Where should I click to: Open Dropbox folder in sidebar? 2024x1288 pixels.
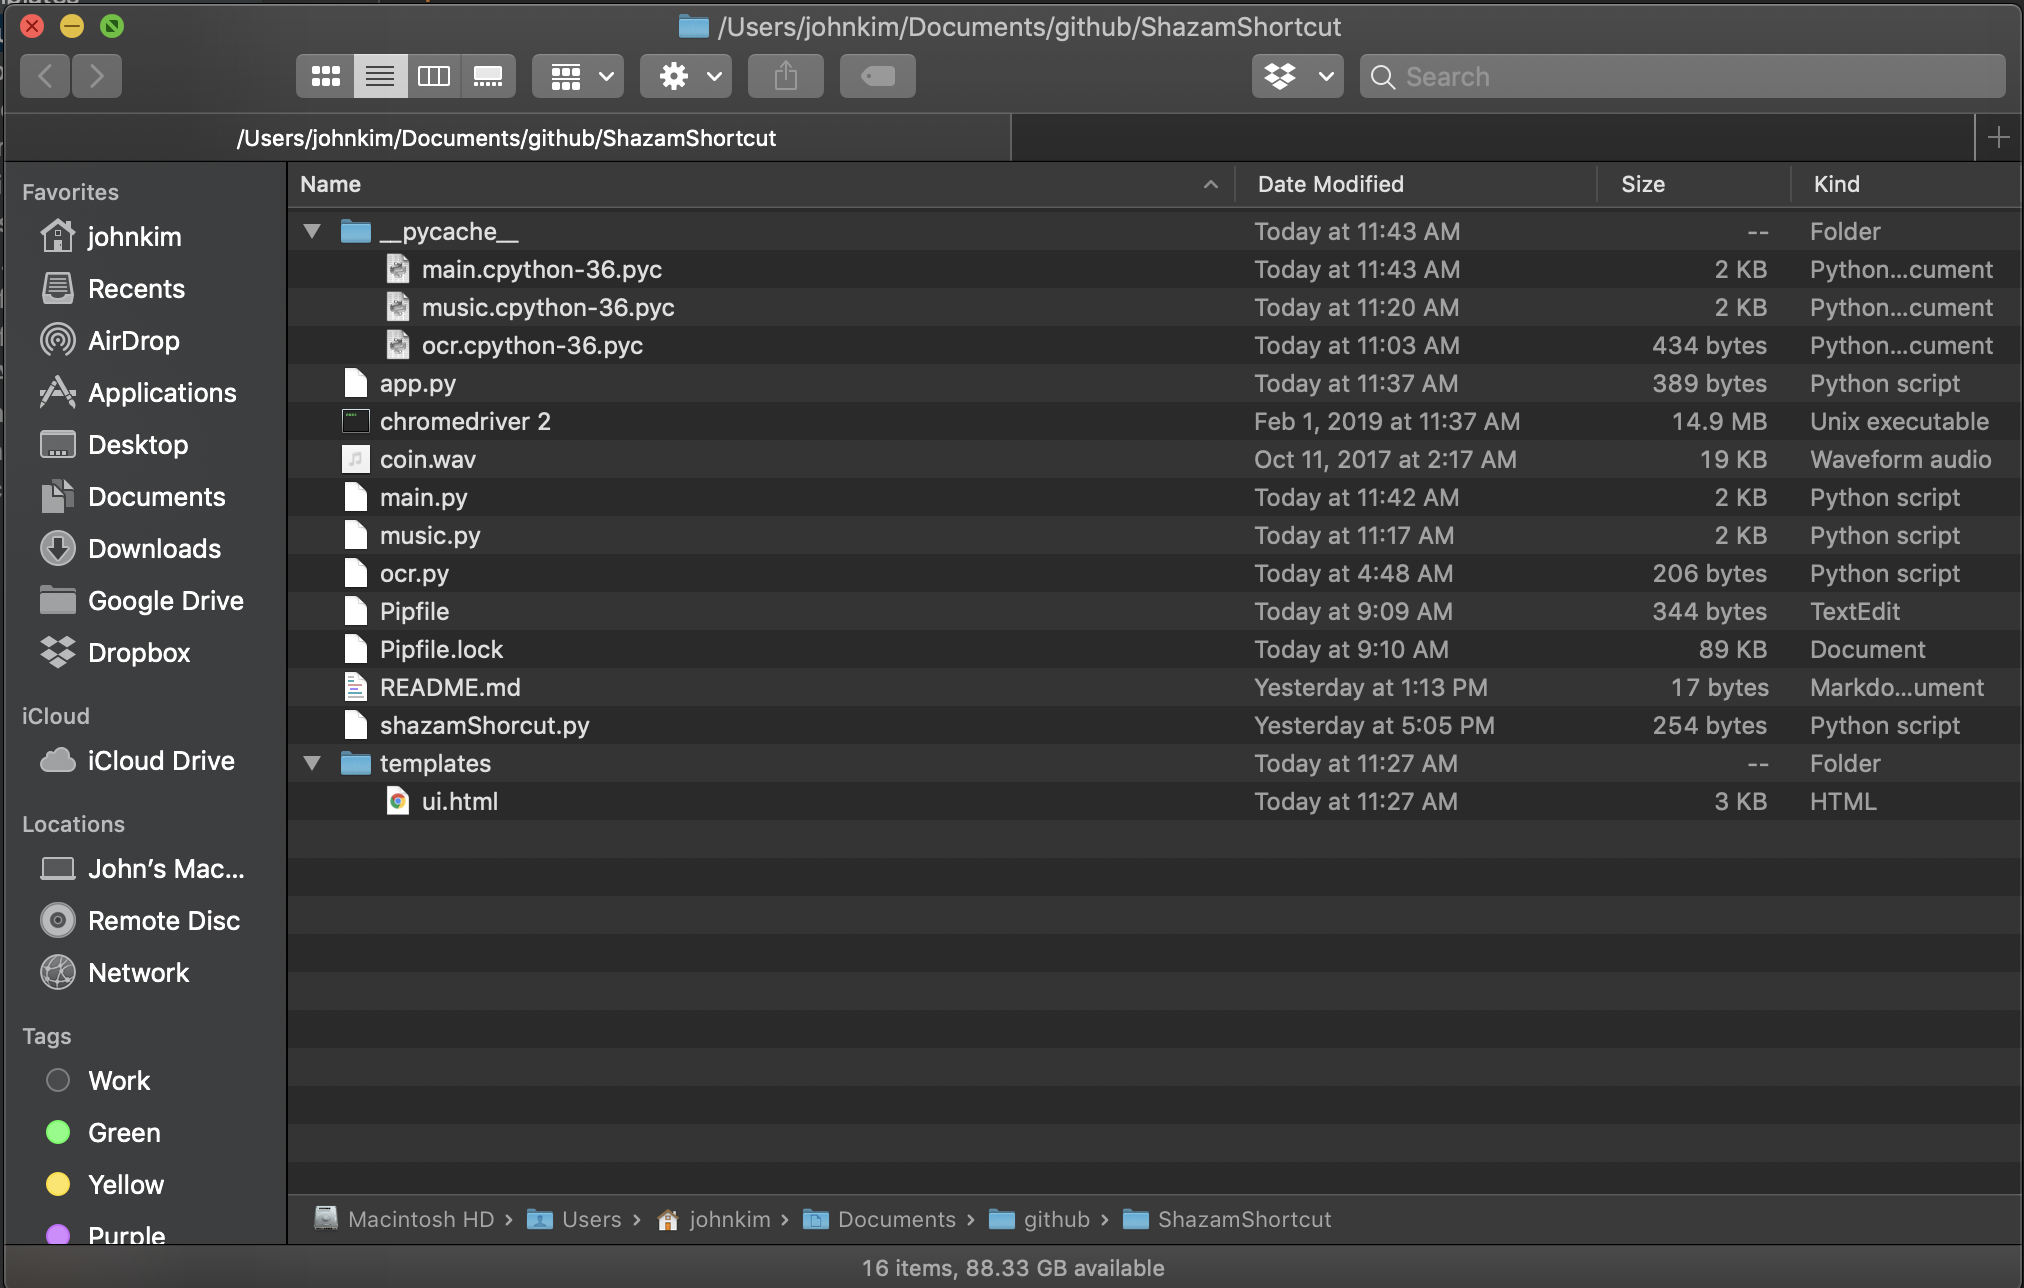138,653
